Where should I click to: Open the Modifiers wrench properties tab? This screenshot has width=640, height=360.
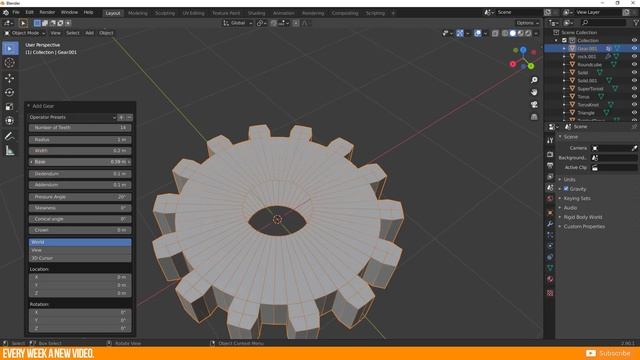(x=550, y=224)
